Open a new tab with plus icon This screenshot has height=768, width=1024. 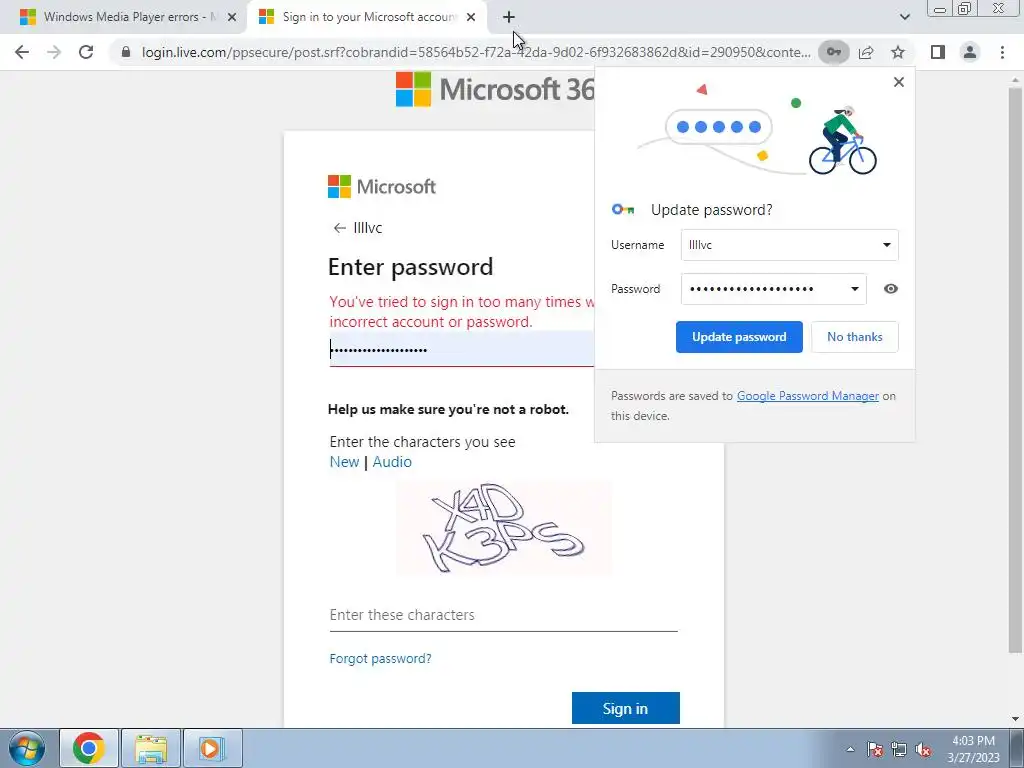(x=509, y=17)
